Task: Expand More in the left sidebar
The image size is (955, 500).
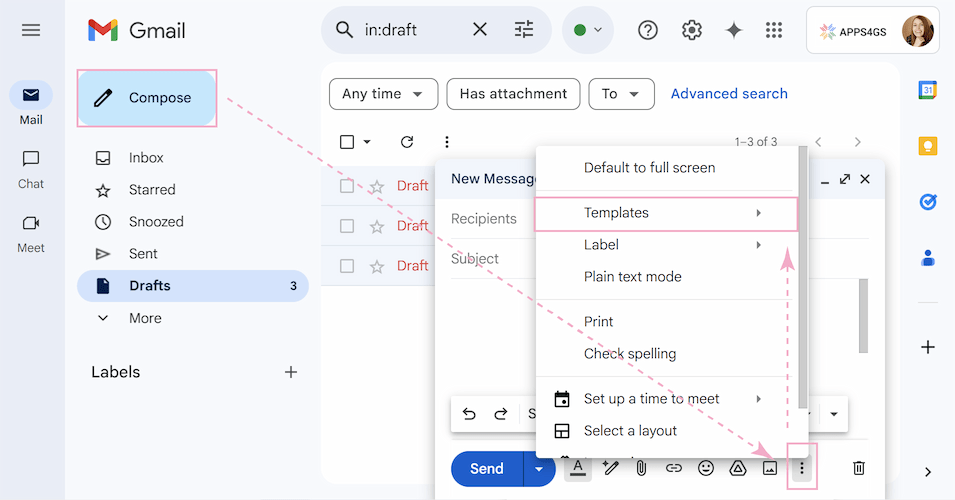Action: point(145,318)
